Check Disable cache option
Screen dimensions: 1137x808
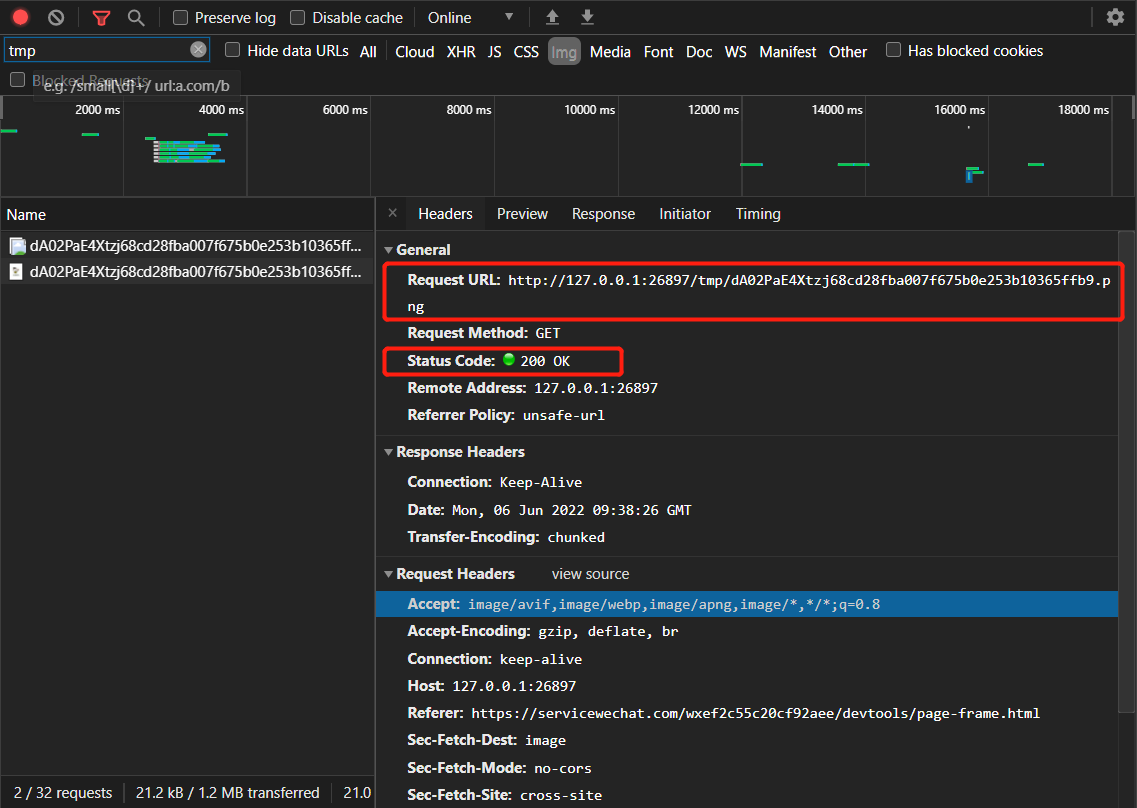[x=297, y=17]
